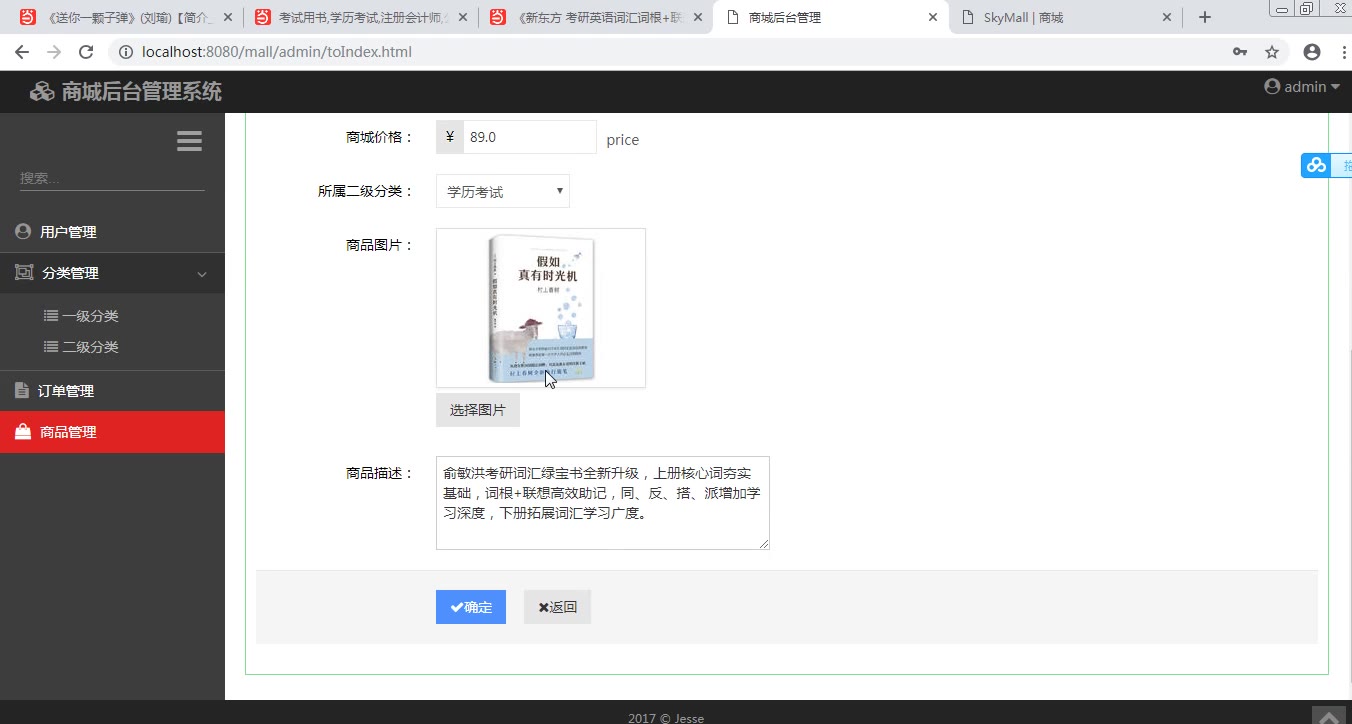Click the saved password key icon
1352x724 pixels.
tap(1239, 52)
